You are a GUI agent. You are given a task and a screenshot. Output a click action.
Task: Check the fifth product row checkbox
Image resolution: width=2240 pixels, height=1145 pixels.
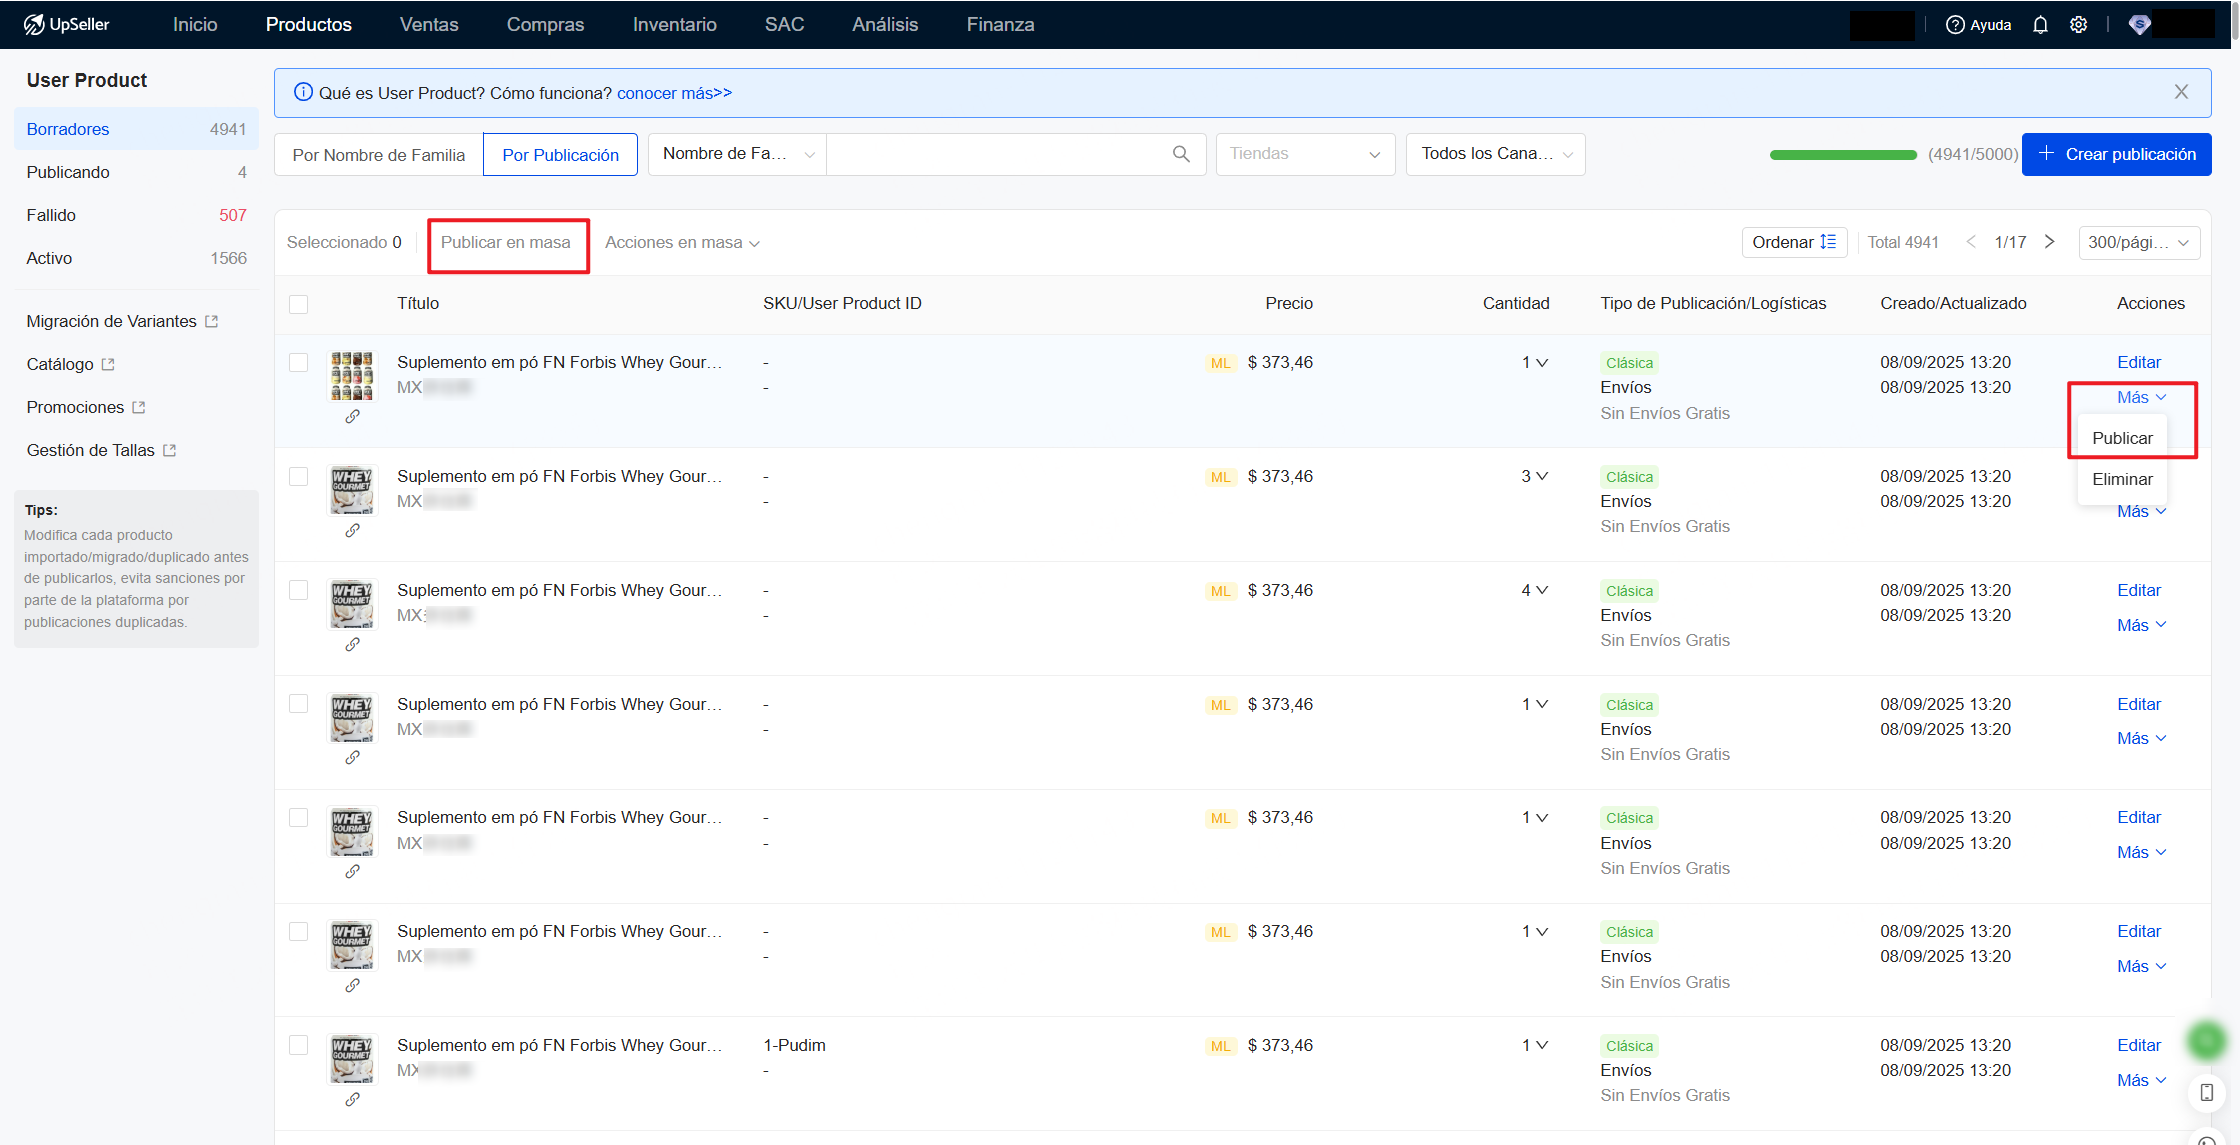coord(298,817)
